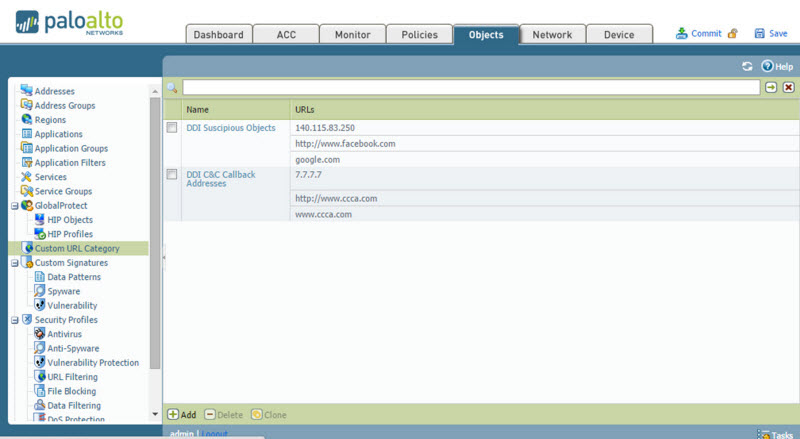800x439 pixels.
Task: Collapse the Custom Signatures tree node
Action: [x=14, y=263]
